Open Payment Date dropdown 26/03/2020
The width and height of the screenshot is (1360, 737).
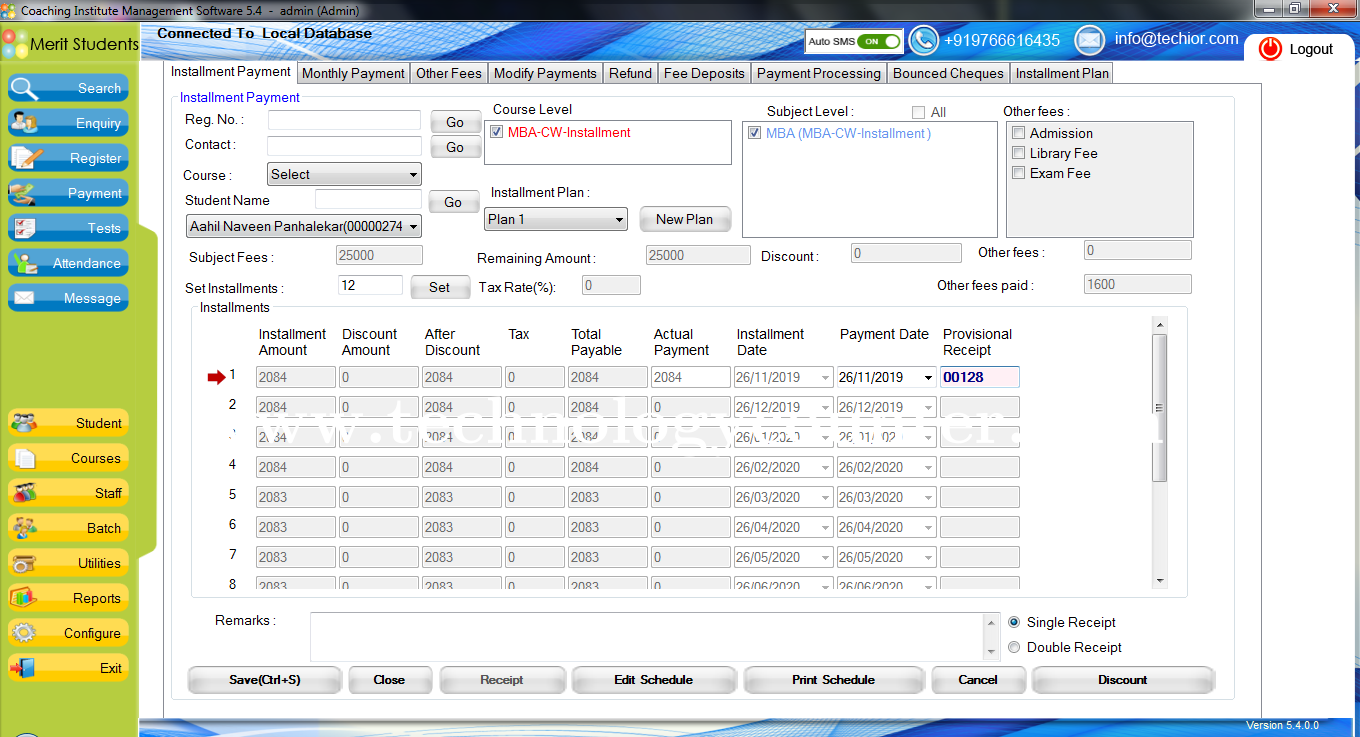(929, 498)
